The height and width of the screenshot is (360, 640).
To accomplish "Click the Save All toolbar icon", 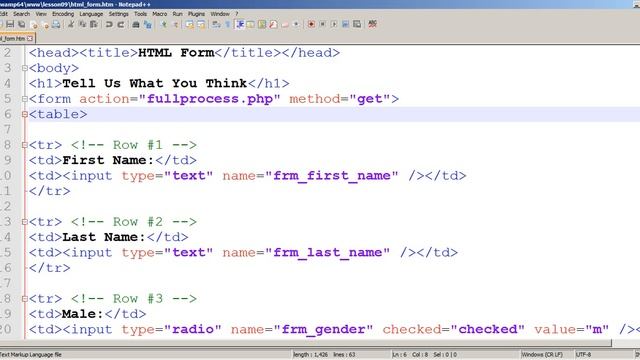I will click(x=22, y=24).
